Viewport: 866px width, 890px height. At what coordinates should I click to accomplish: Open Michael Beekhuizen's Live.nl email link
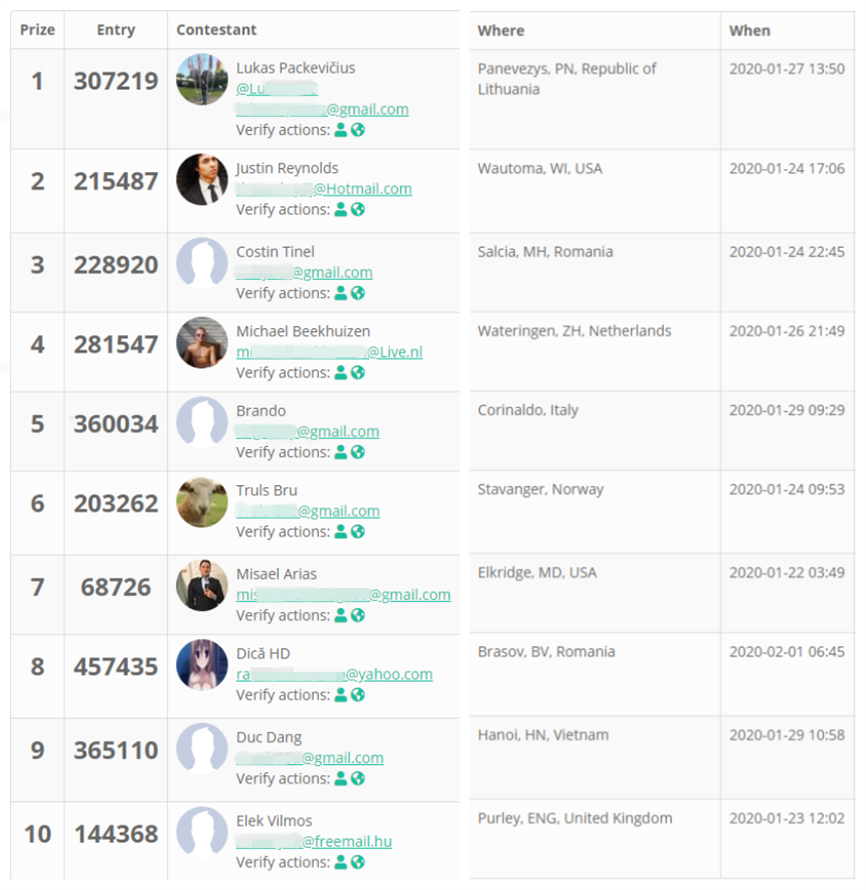click(x=329, y=352)
